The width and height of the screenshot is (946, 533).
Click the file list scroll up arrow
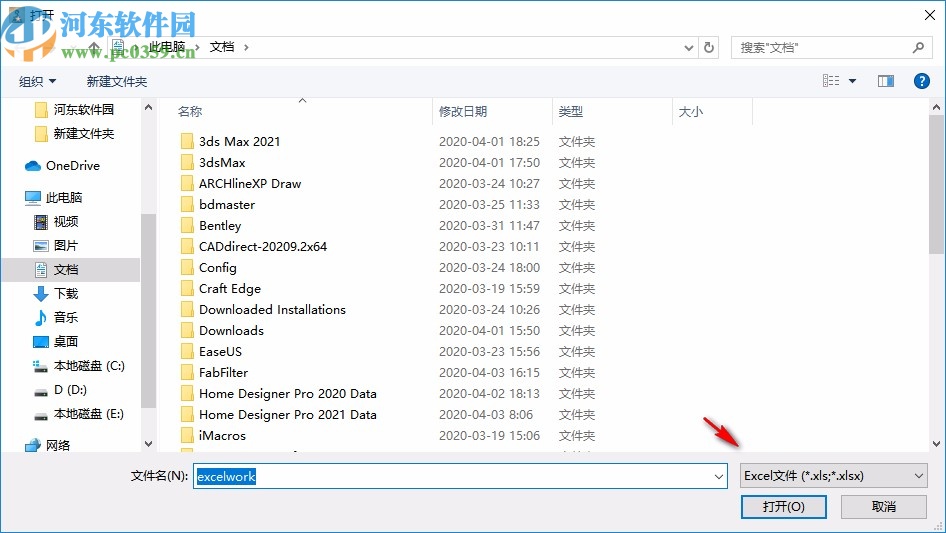point(936,107)
